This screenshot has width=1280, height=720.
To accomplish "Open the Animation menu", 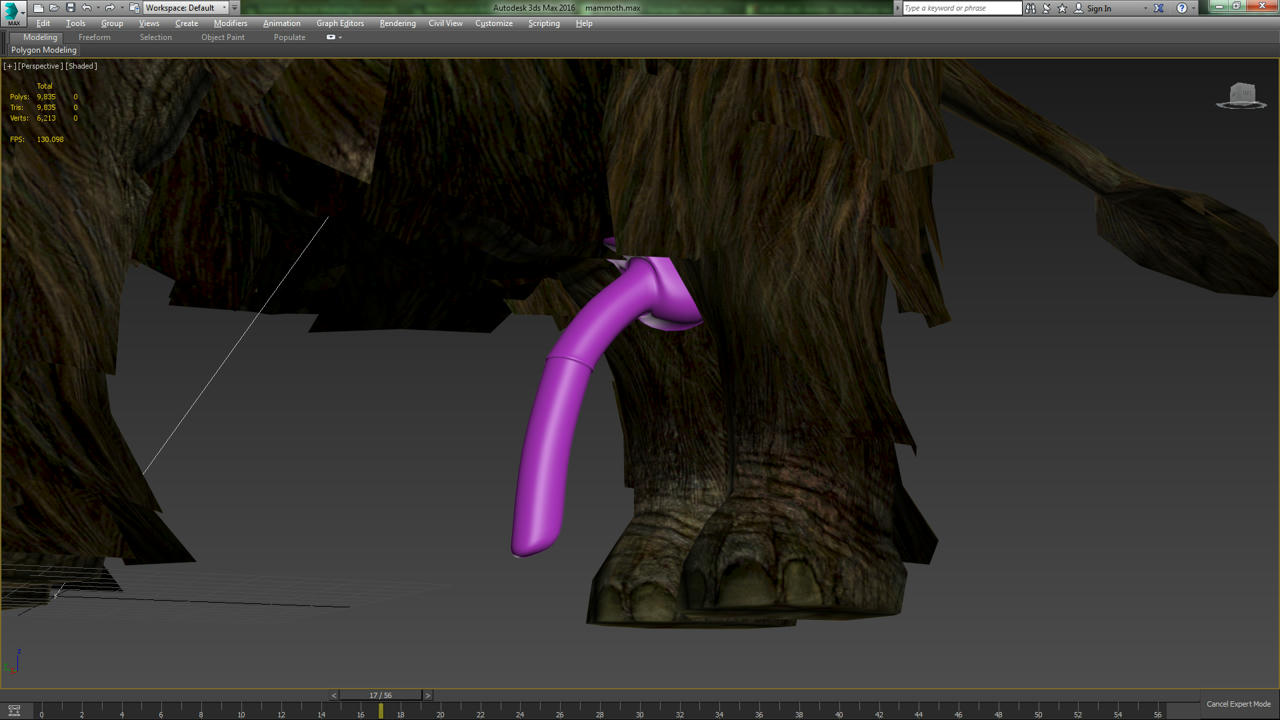I will (x=282, y=23).
